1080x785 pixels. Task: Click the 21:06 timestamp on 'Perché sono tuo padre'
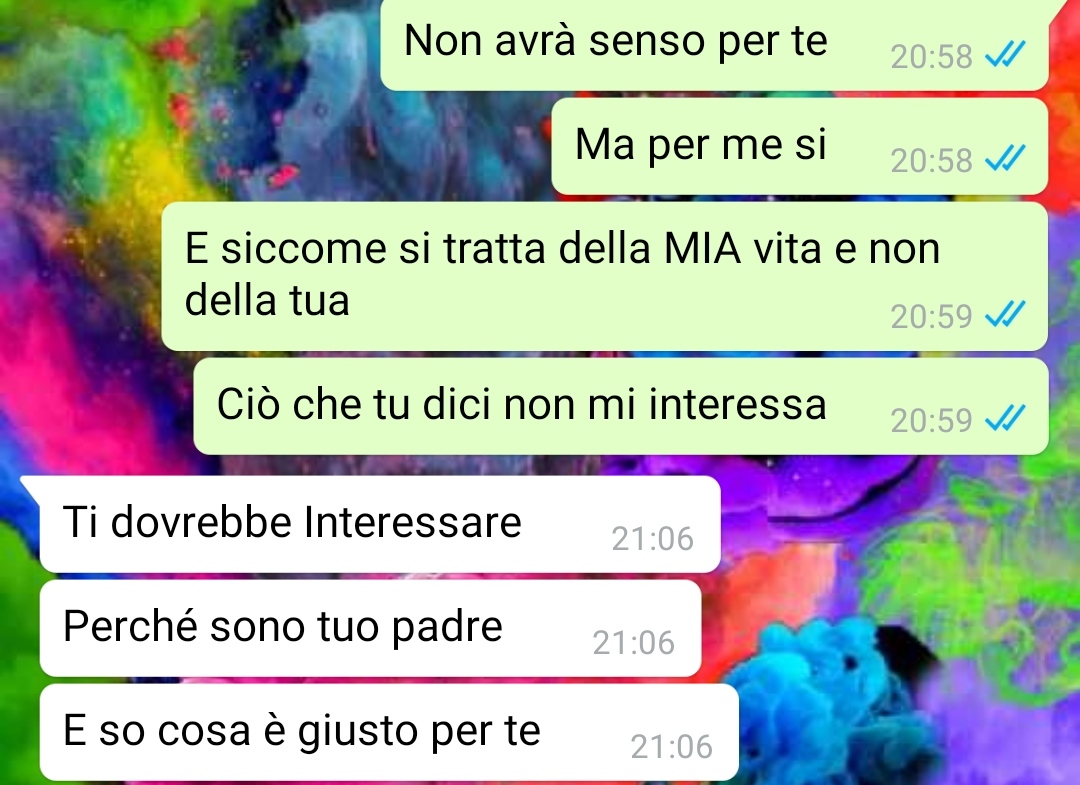coord(634,643)
